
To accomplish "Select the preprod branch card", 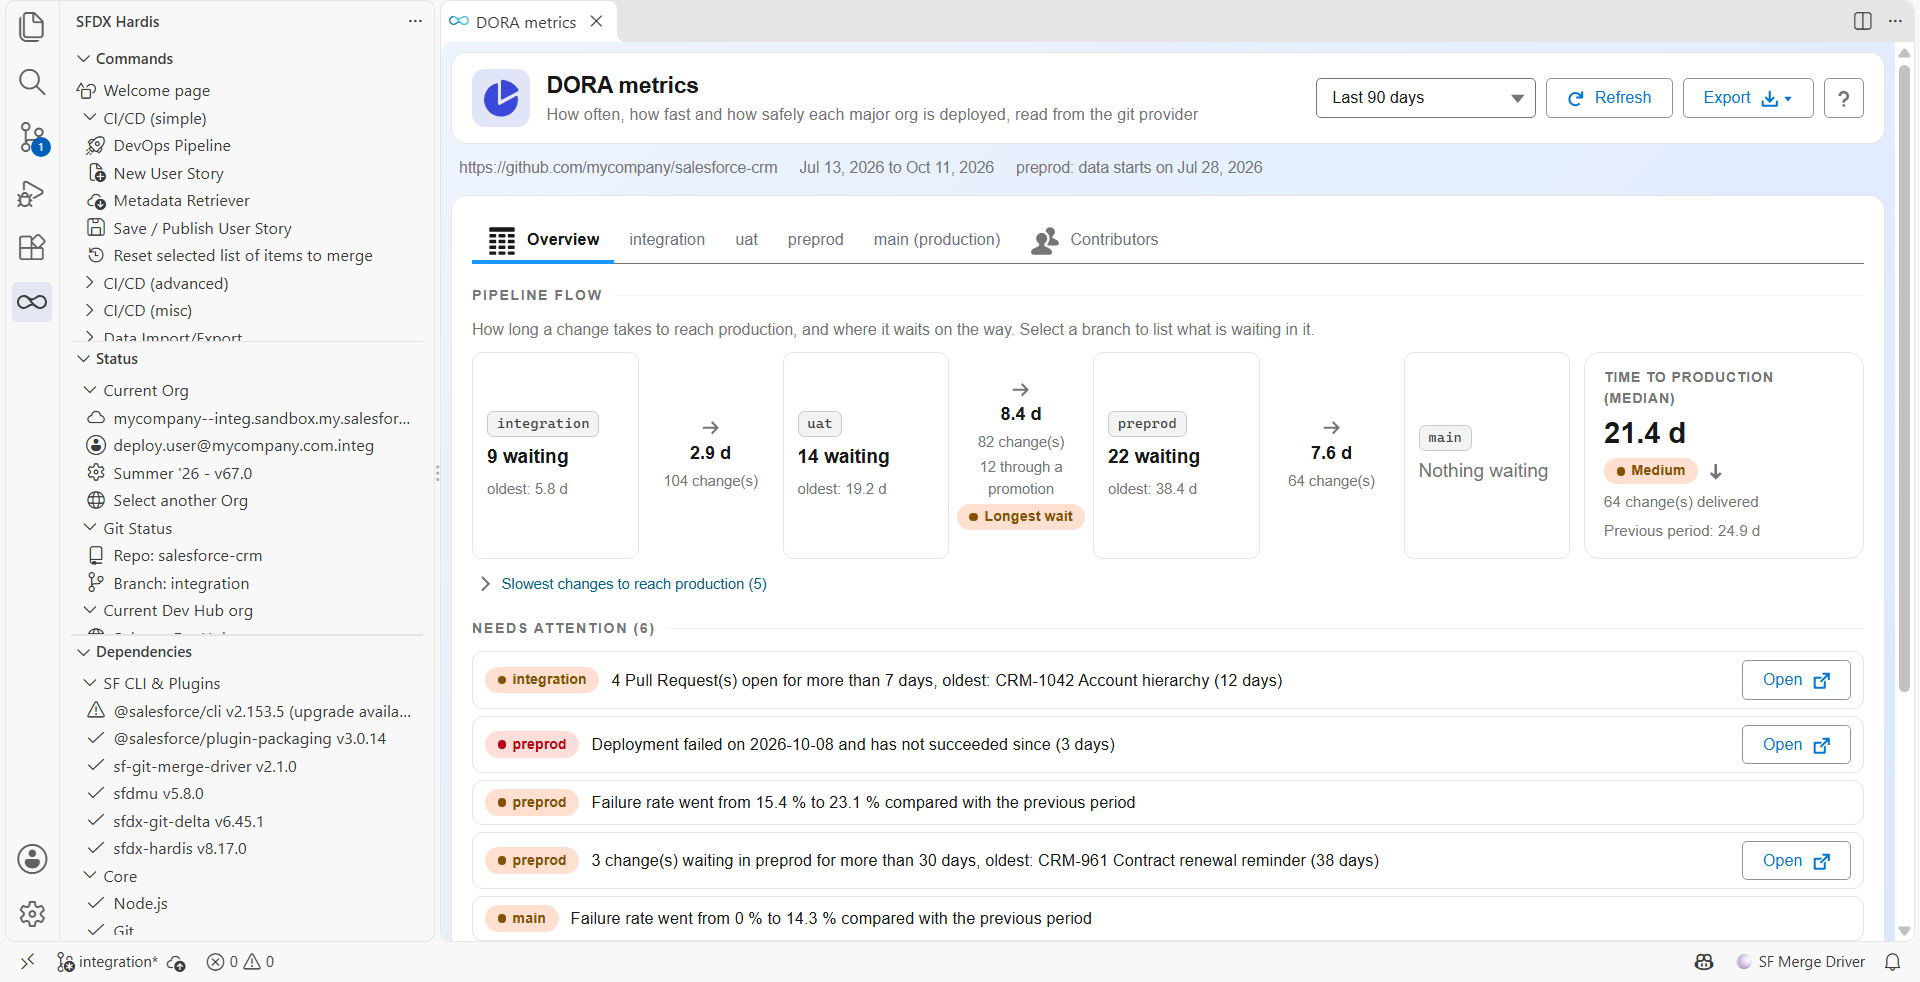I will (x=1176, y=455).
